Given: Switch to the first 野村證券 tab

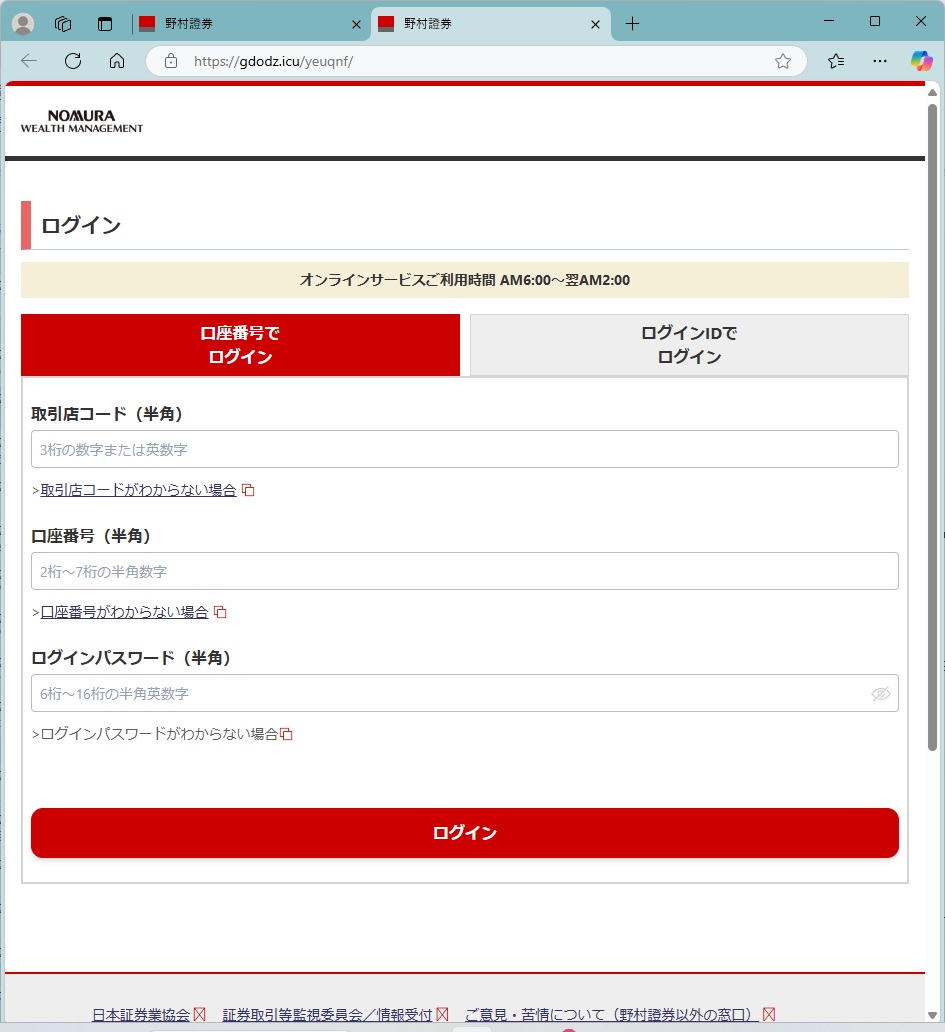Looking at the screenshot, I should [251, 24].
